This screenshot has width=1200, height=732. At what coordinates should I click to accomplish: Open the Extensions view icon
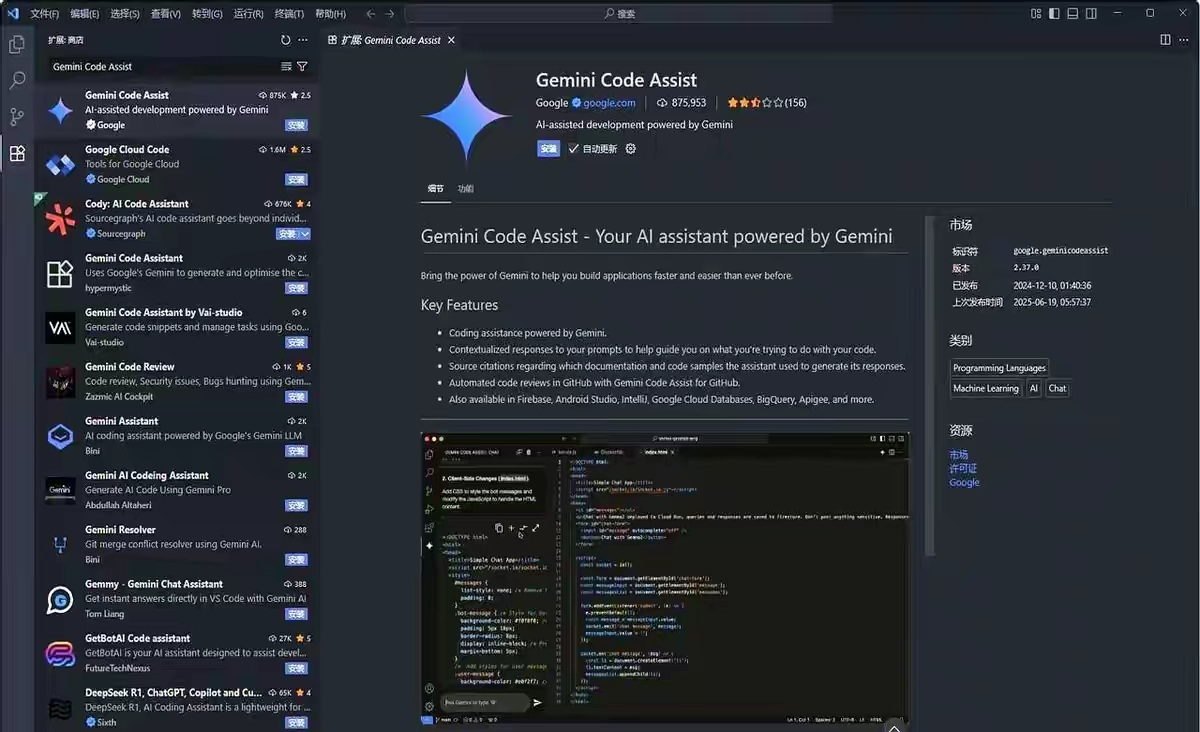click(x=17, y=153)
